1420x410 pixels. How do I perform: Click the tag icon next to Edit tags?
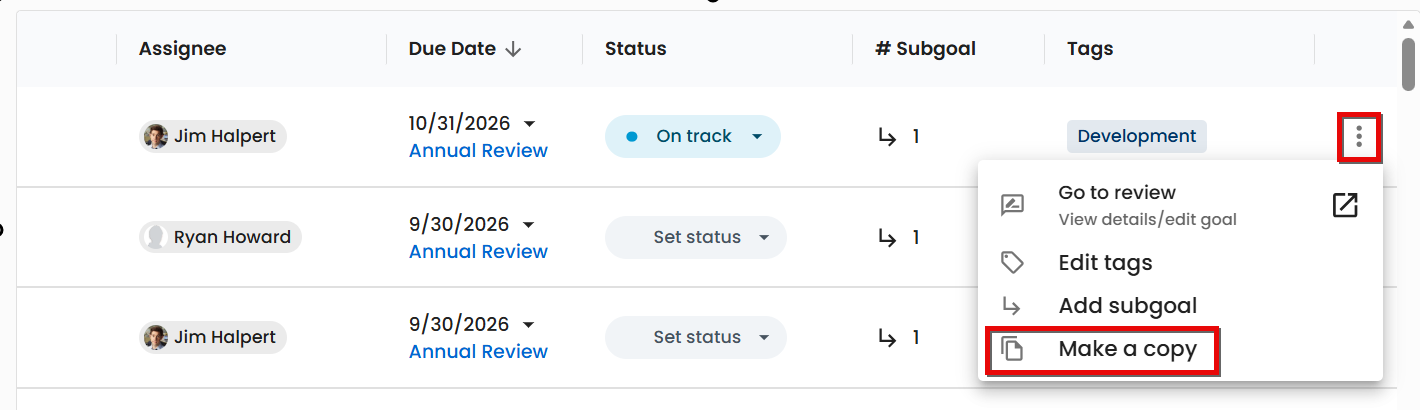(1012, 263)
